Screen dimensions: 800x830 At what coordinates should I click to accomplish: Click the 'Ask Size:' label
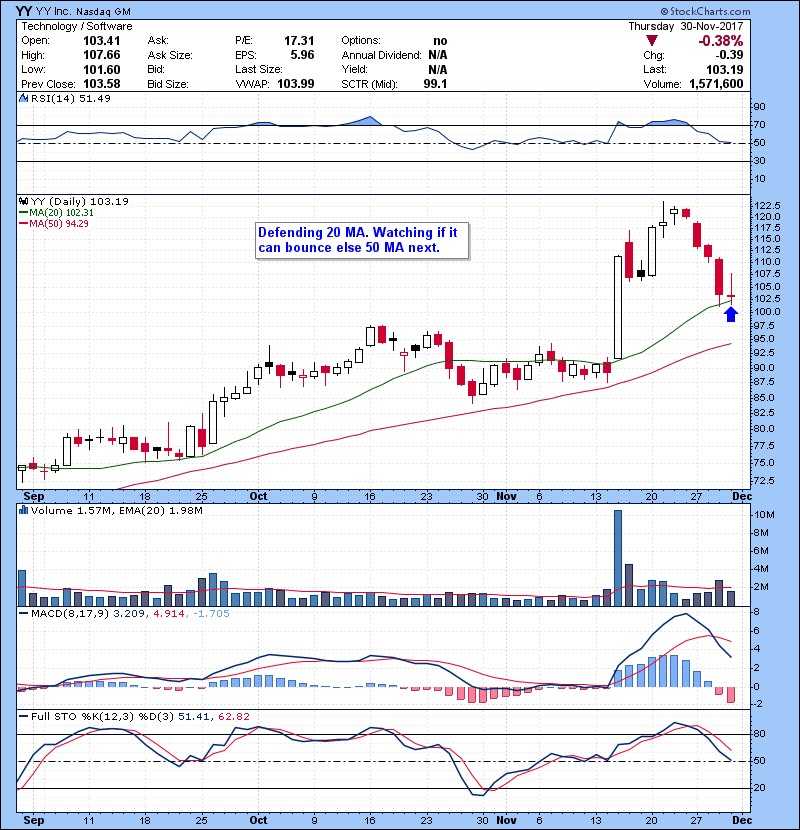[170, 55]
